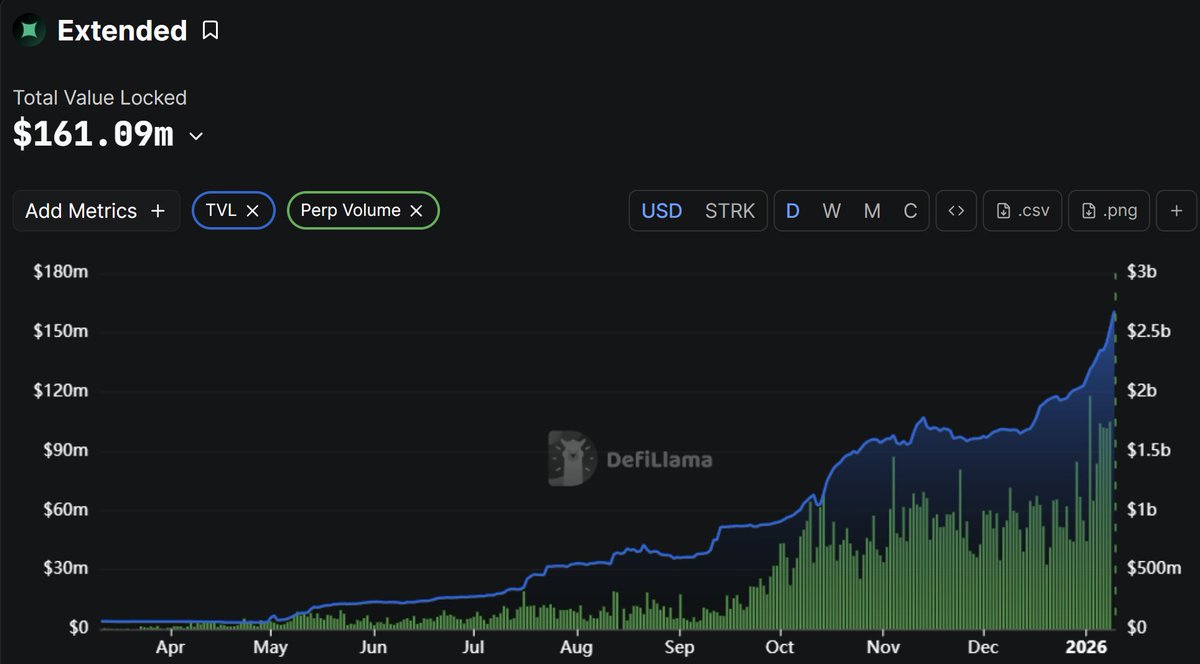
Task: Click the Extended page title
Action: (122, 31)
